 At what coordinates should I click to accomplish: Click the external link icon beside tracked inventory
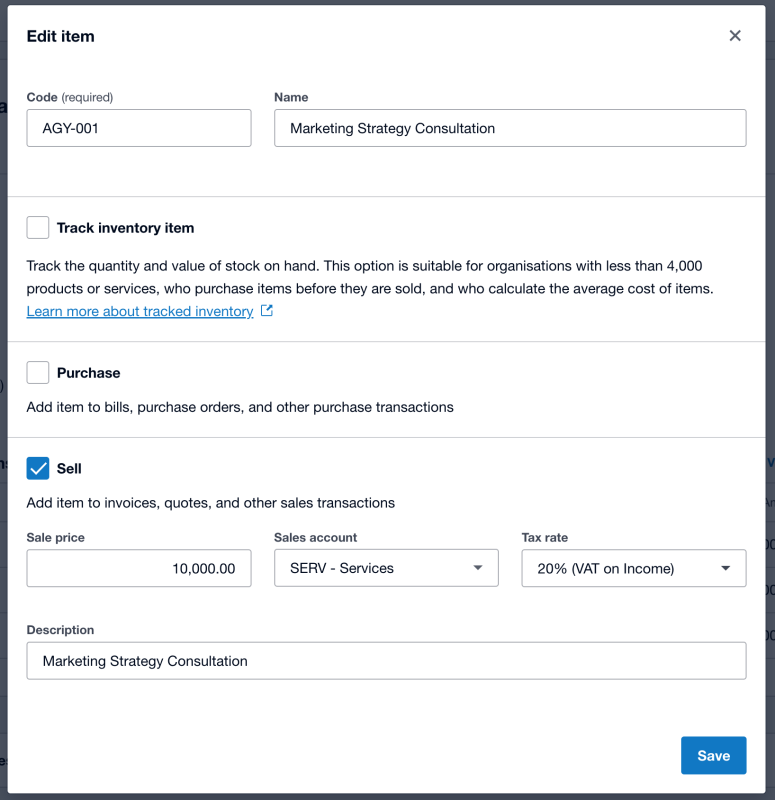point(265,311)
